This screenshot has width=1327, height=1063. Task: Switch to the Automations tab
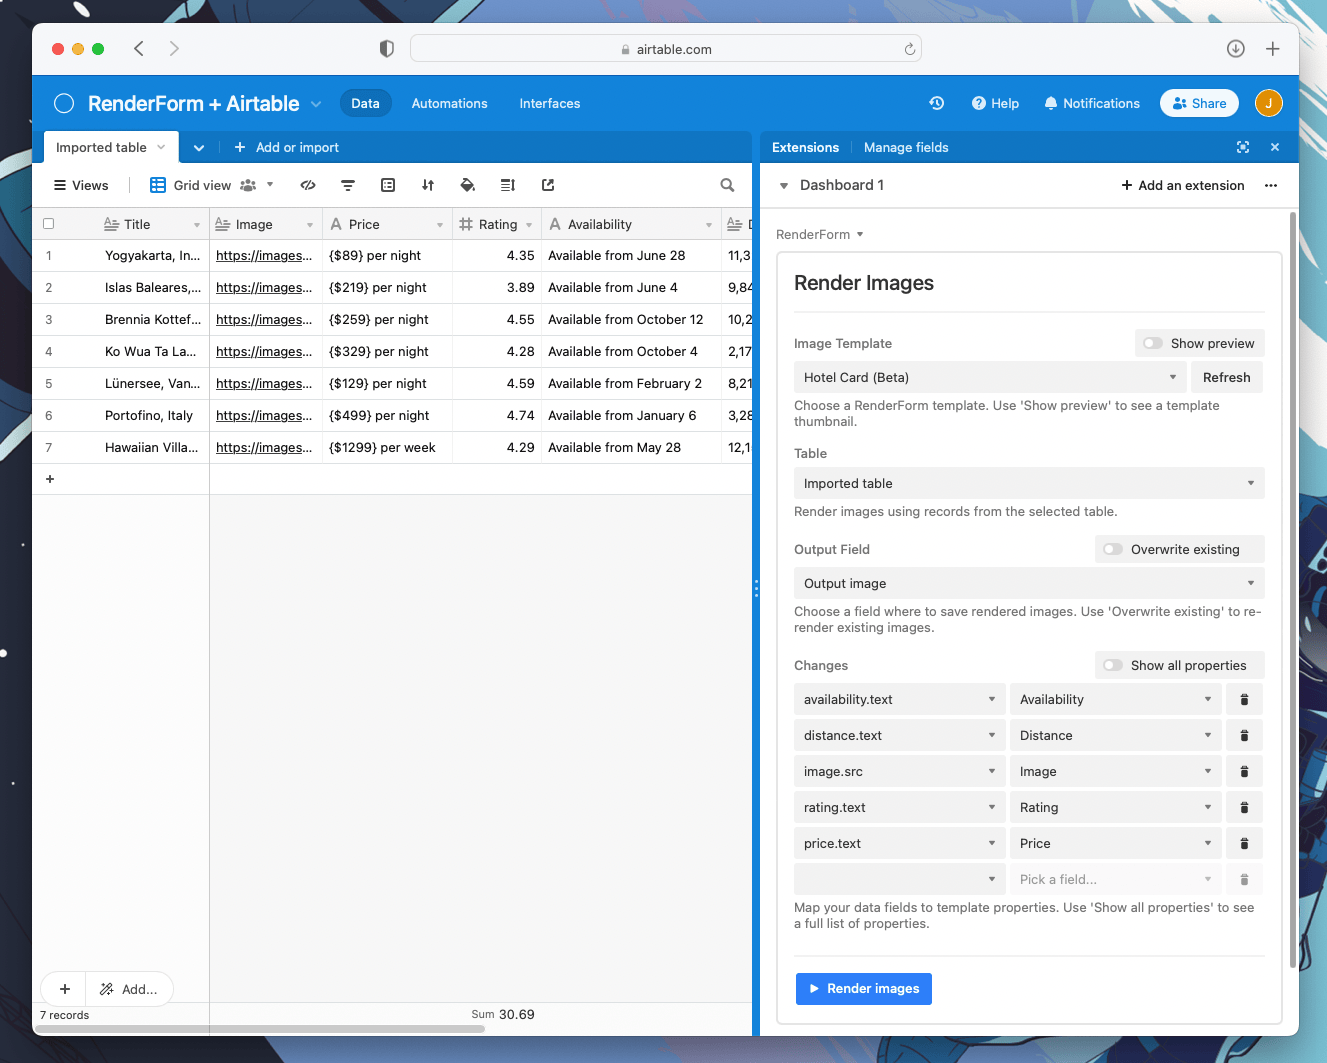pos(449,103)
